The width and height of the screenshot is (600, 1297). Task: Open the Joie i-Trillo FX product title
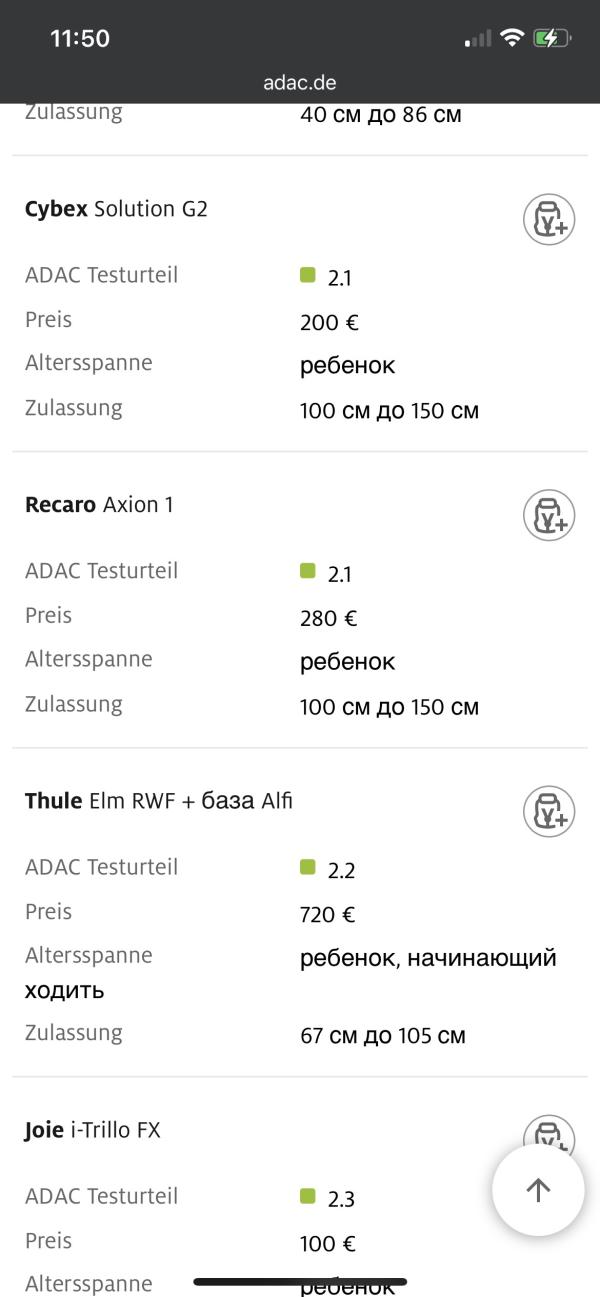tap(92, 1130)
